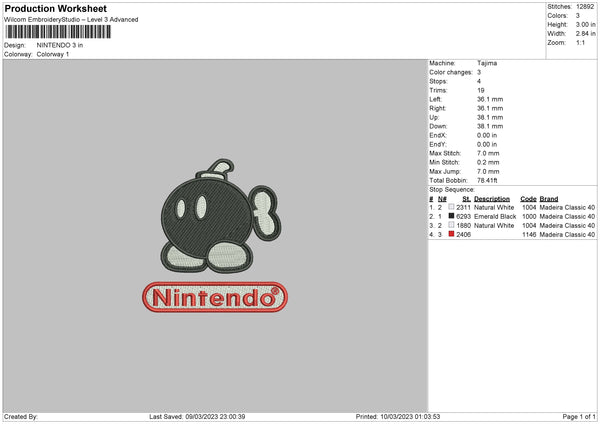The height and width of the screenshot is (424, 600).
Task: Click the "Description" column header
Action: click(x=492, y=199)
